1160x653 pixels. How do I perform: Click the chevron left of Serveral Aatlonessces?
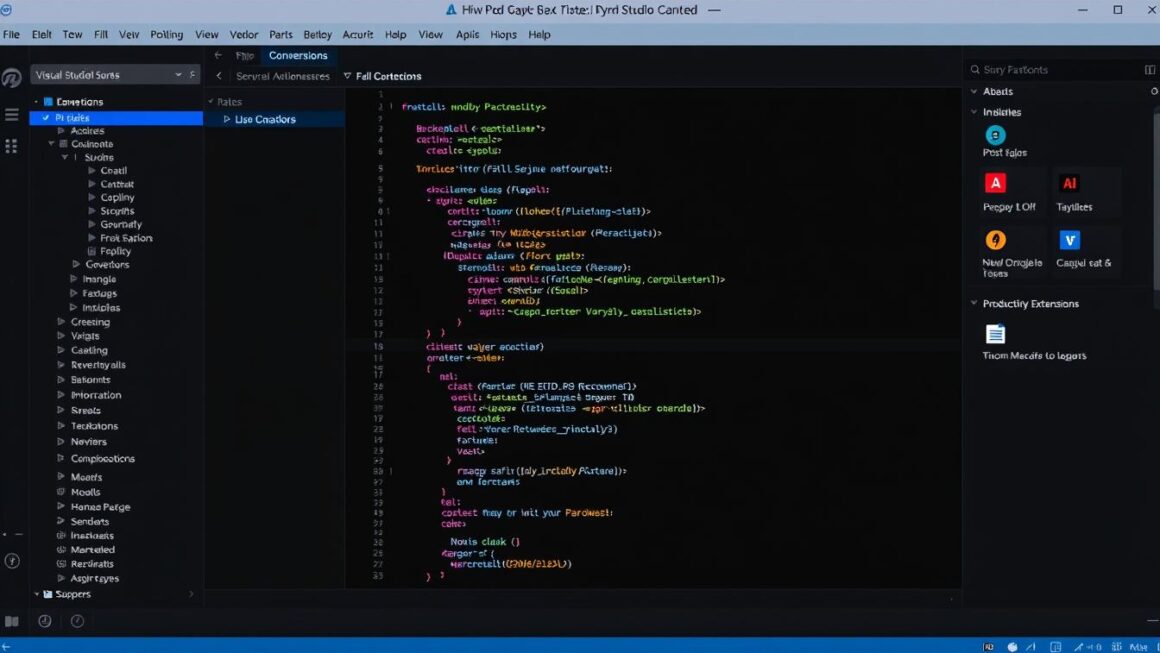[x=219, y=75]
